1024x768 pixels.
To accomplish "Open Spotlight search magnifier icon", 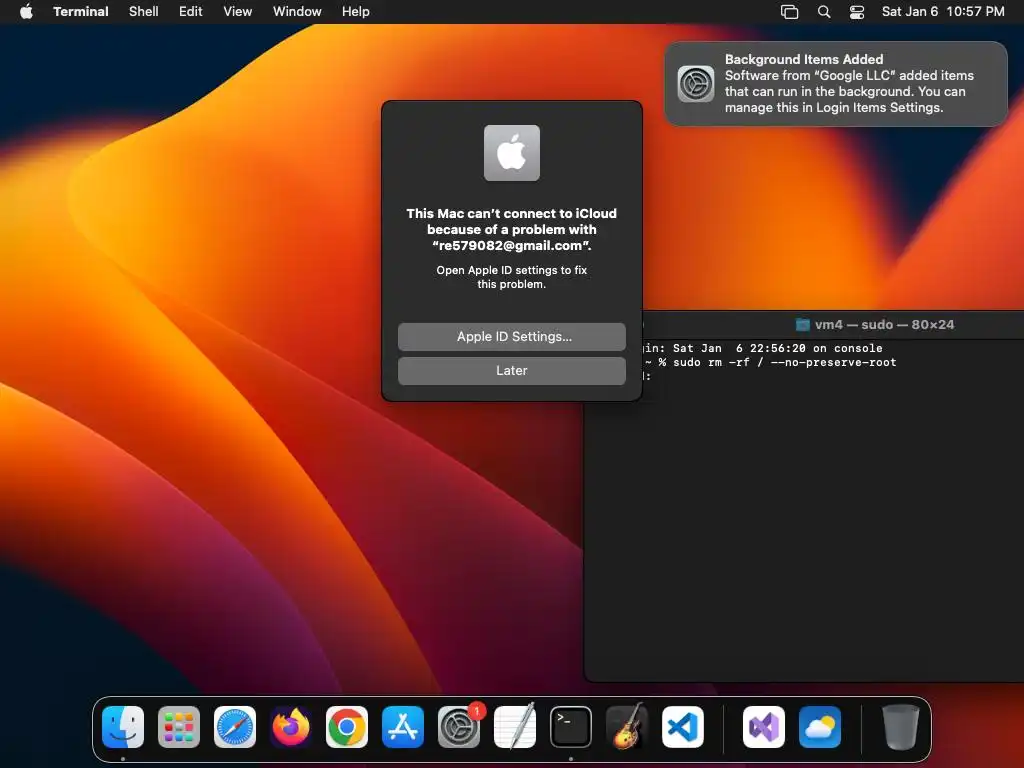I will click(x=824, y=12).
